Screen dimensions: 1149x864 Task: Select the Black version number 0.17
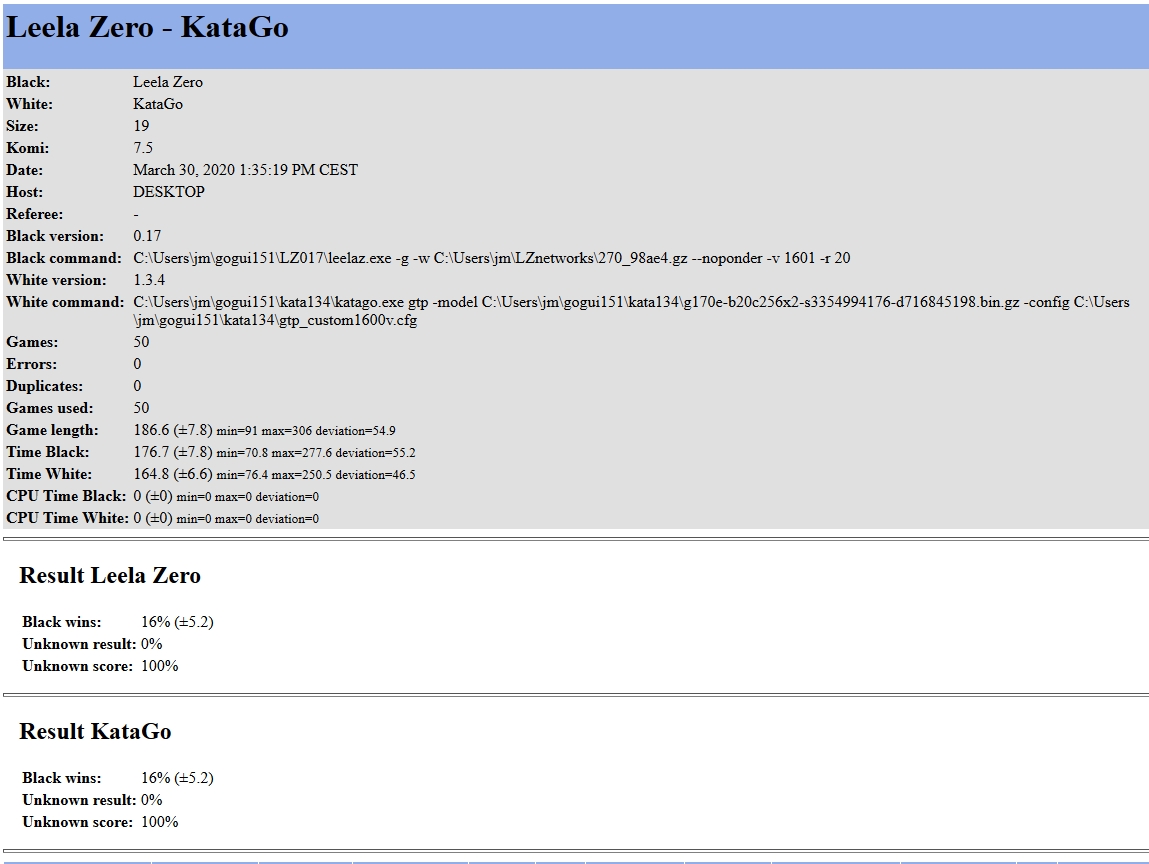(147, 236)
